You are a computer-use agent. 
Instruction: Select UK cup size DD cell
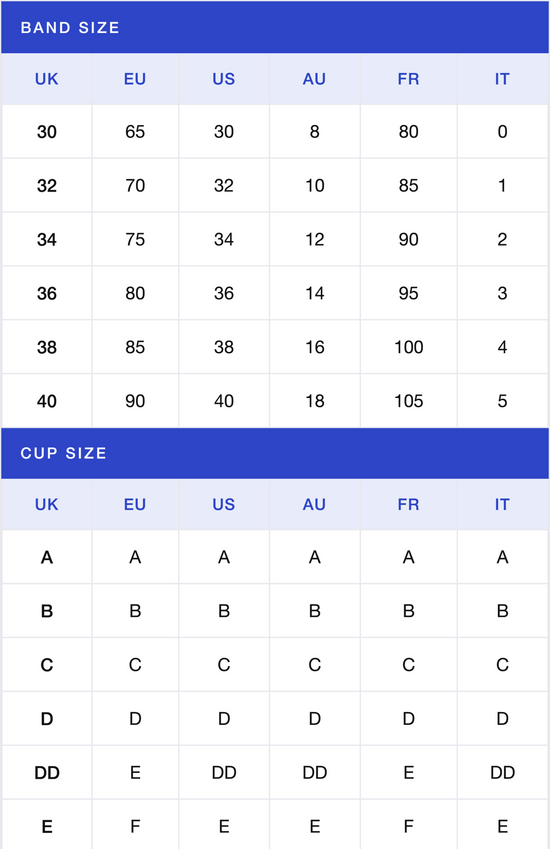47,773
